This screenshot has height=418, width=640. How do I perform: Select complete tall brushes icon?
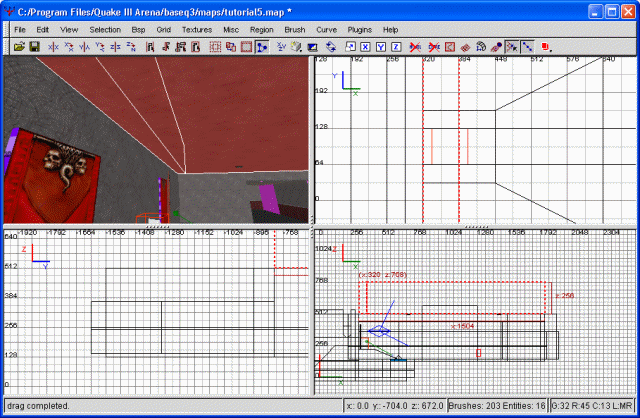150,47
